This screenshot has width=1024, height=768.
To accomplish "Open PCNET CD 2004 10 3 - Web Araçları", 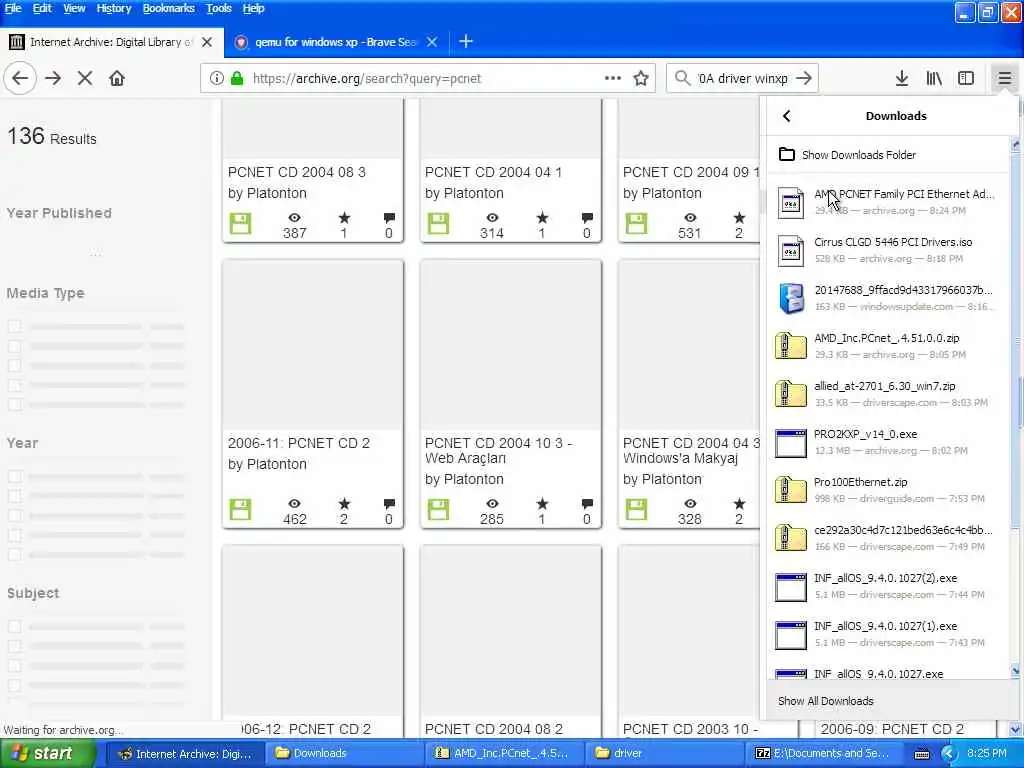I will (498, 451).
